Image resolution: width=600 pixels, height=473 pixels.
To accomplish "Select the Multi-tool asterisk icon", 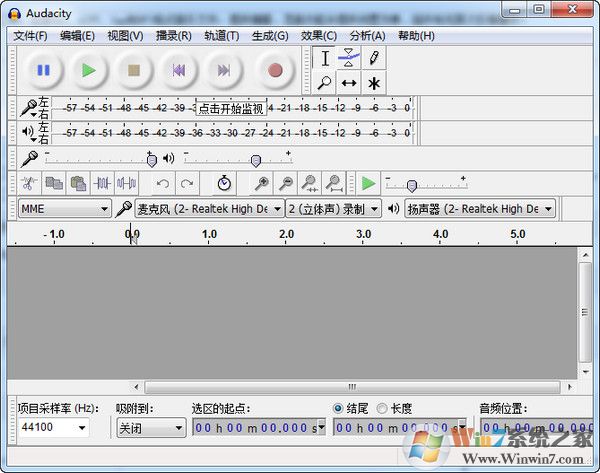I will pos(373,83).
